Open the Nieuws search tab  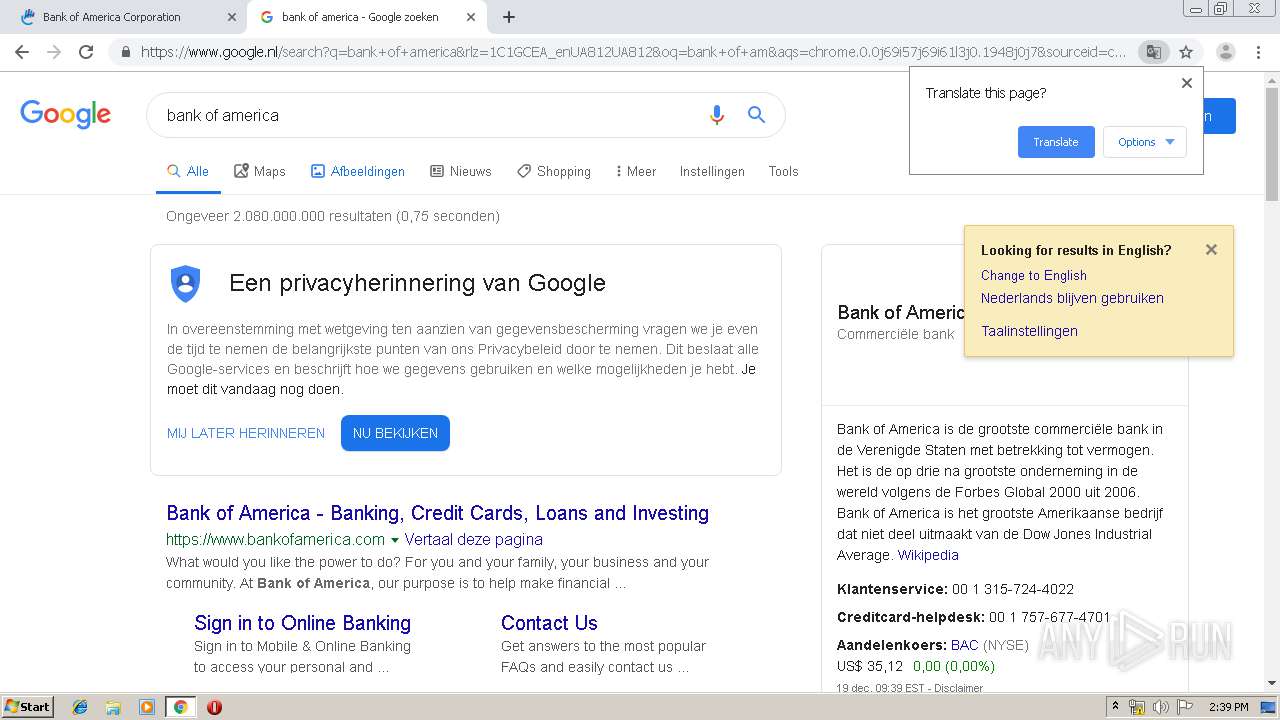pyautogui.click(x=461, y=171)
